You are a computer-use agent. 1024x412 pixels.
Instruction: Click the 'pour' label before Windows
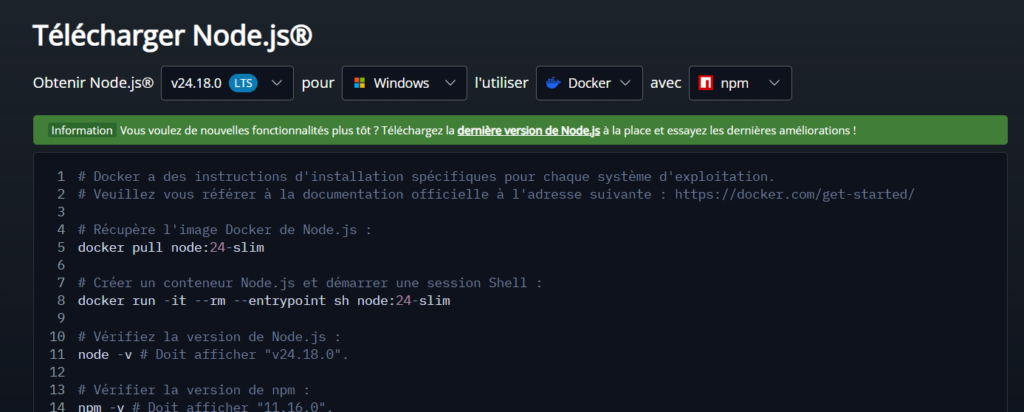(x=318, y=83)
